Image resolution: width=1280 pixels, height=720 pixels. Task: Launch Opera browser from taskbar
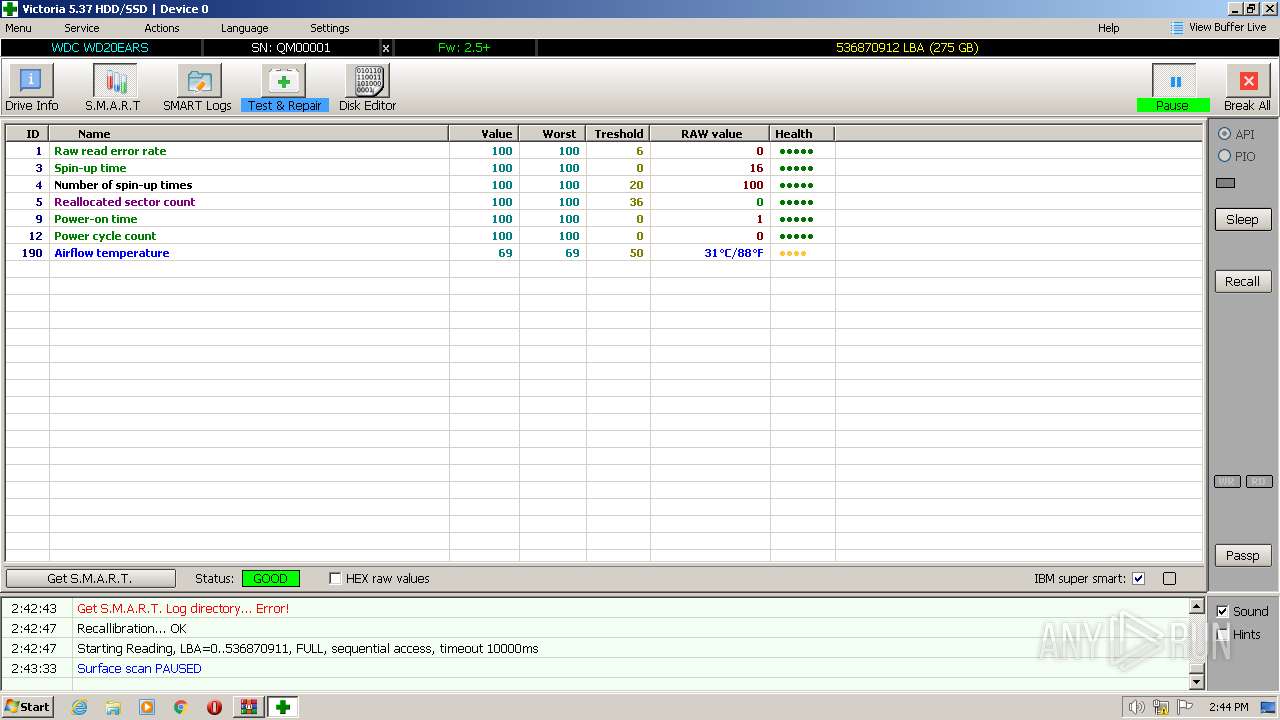coord(214,707)
